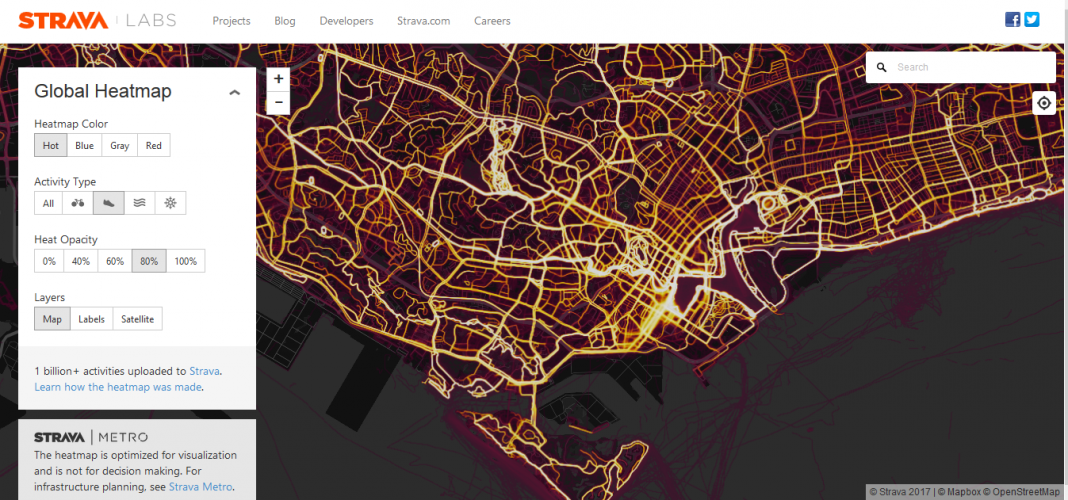This screenshot has width=1068, height=500.
Task: Toggle the Labels layer
Action: [x=91, y=319]
